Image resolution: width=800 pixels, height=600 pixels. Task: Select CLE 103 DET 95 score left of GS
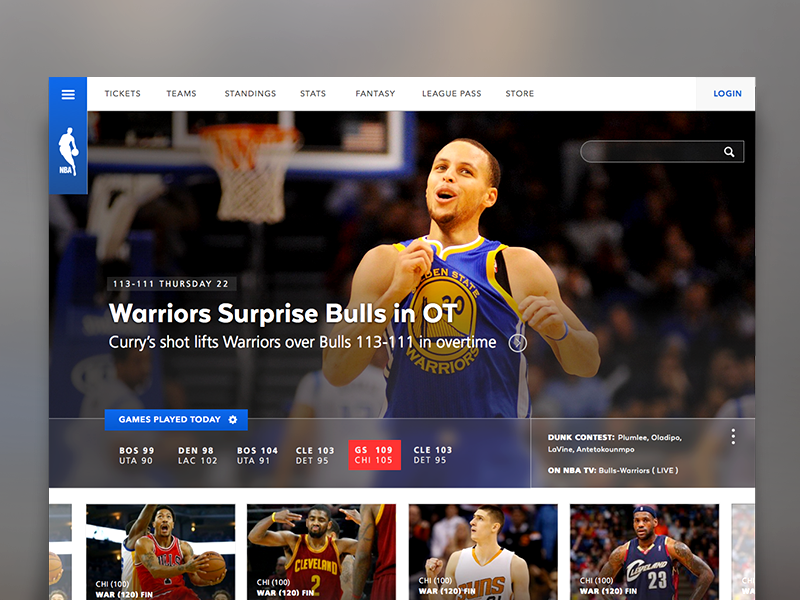314,456
